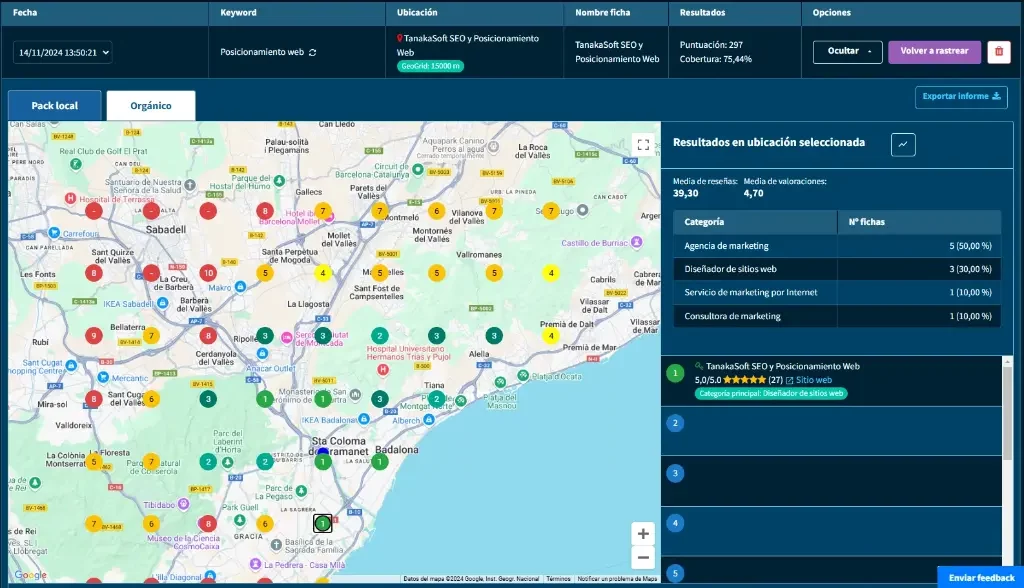
Task: Expand the Ocultar dropdown button
Action: pos(847,52)
